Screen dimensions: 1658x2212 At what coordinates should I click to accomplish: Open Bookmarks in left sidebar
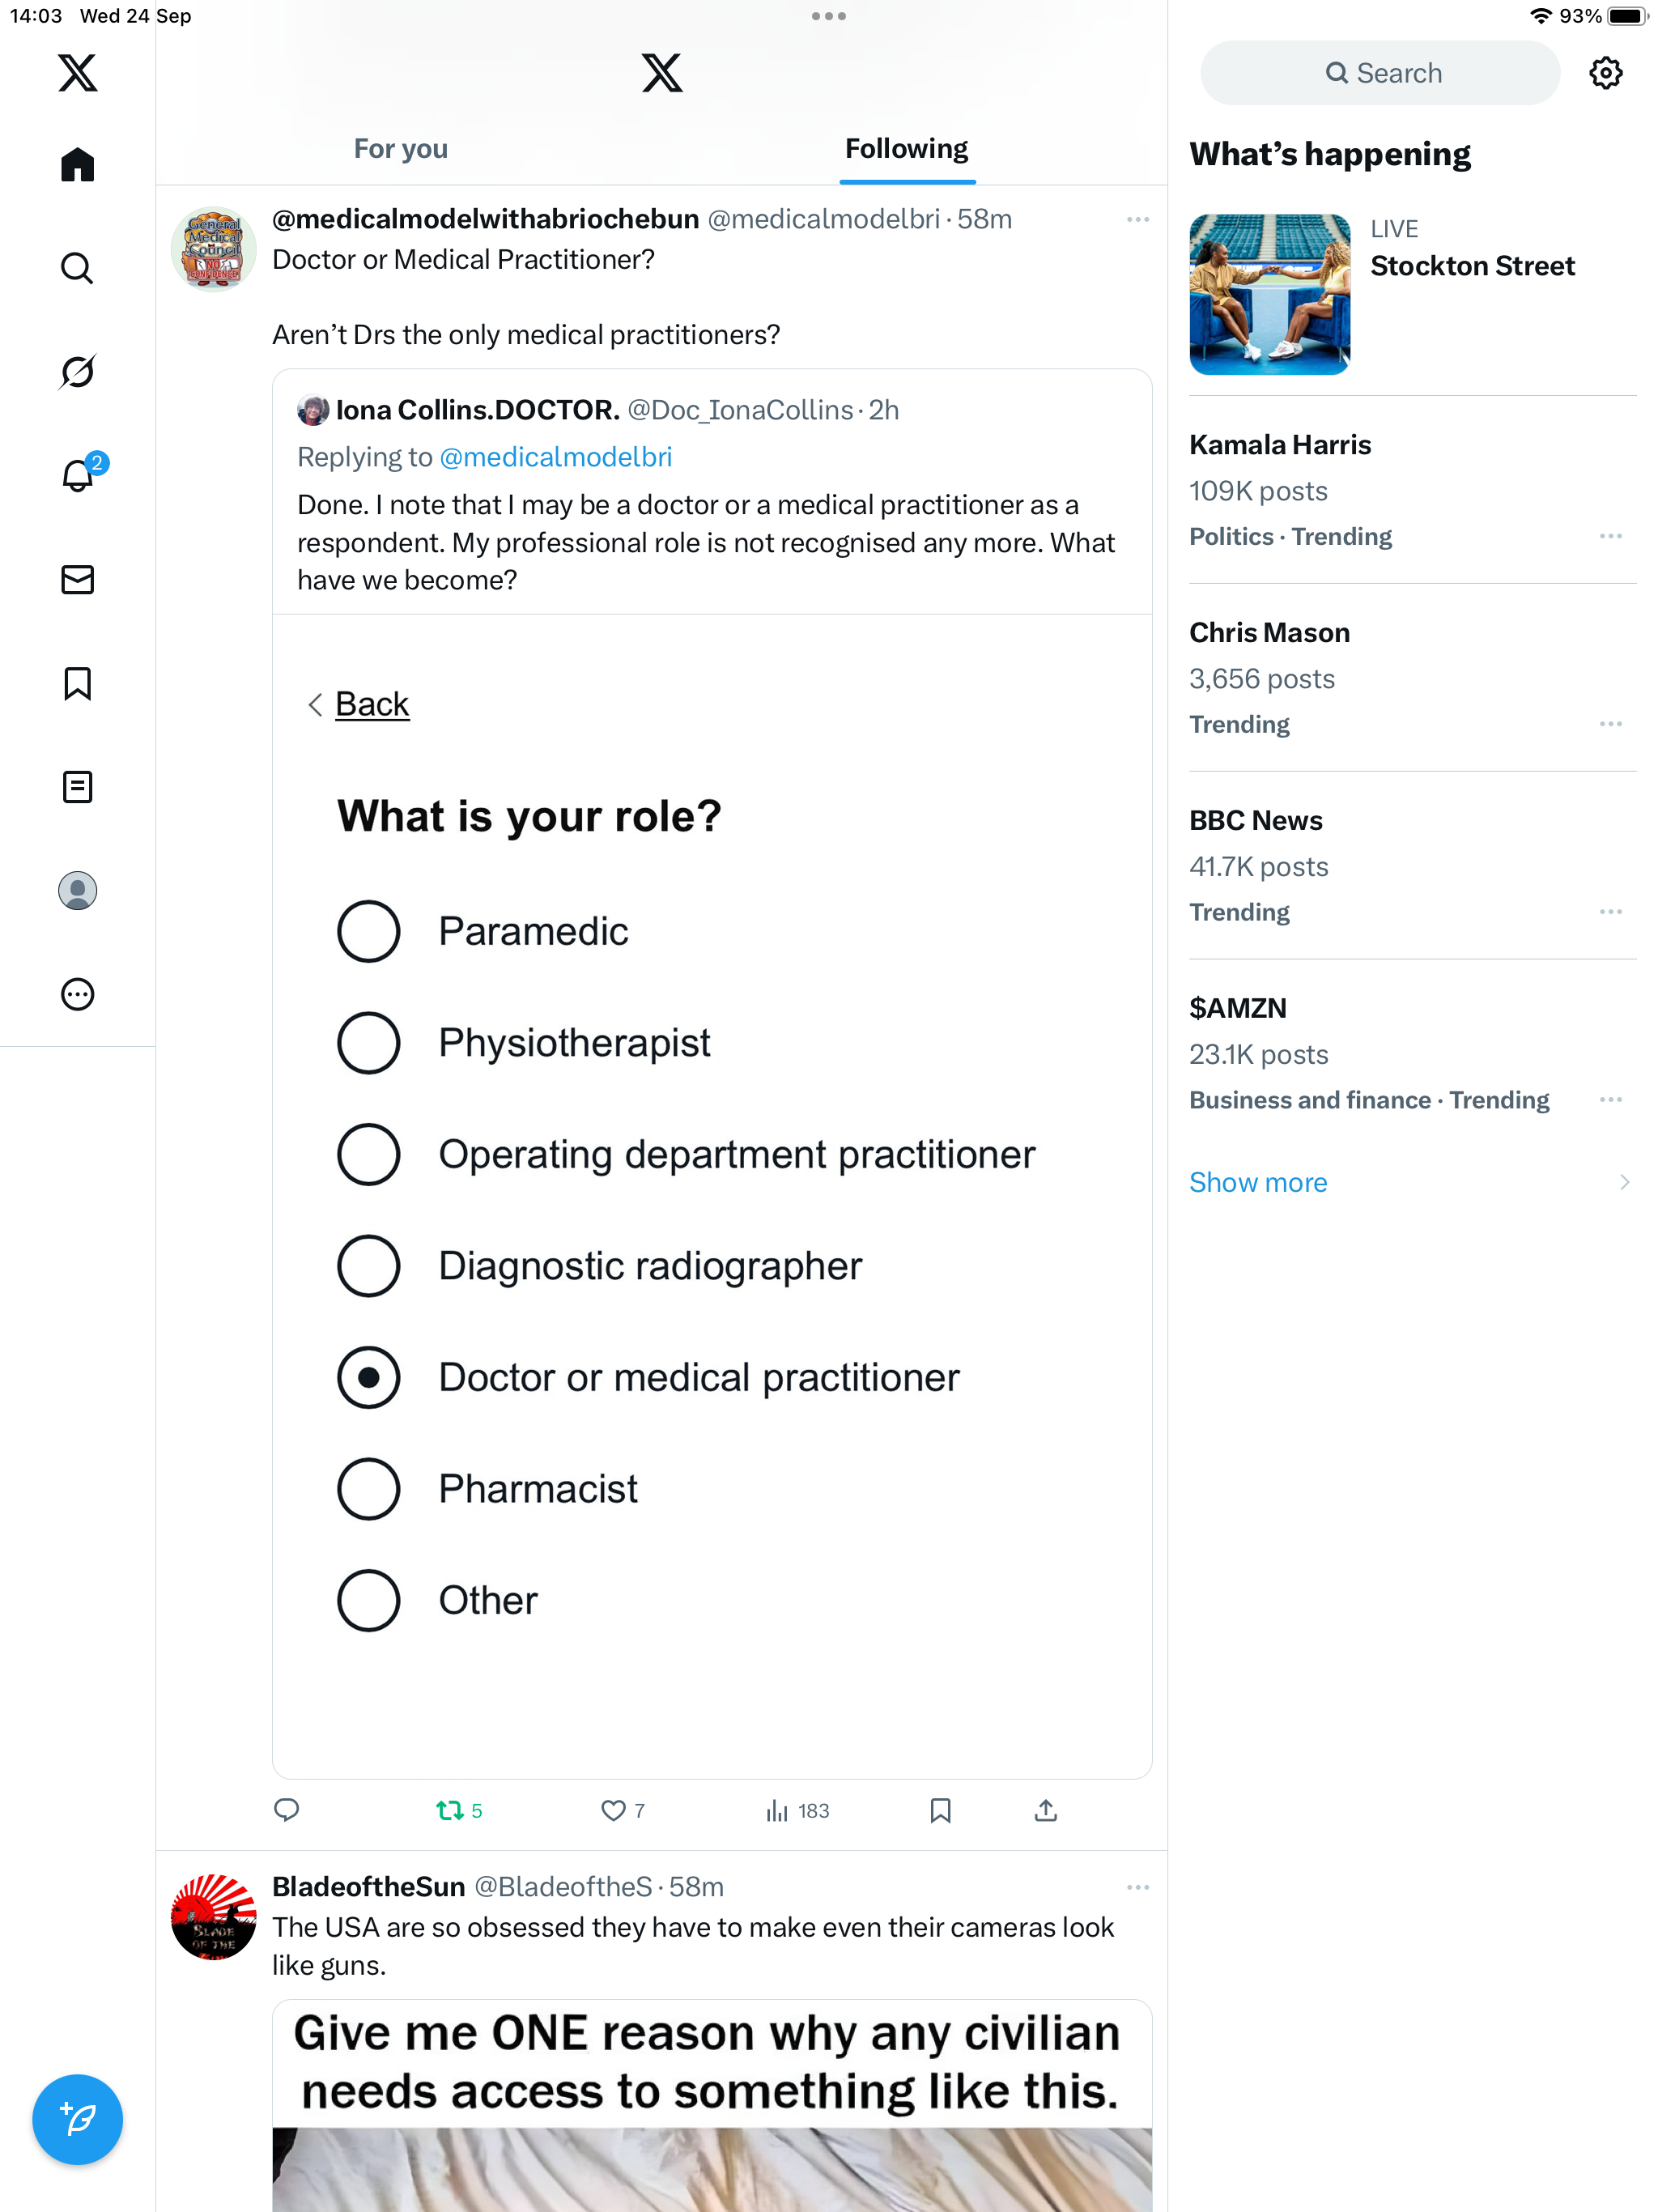click(x=77, y=684)
